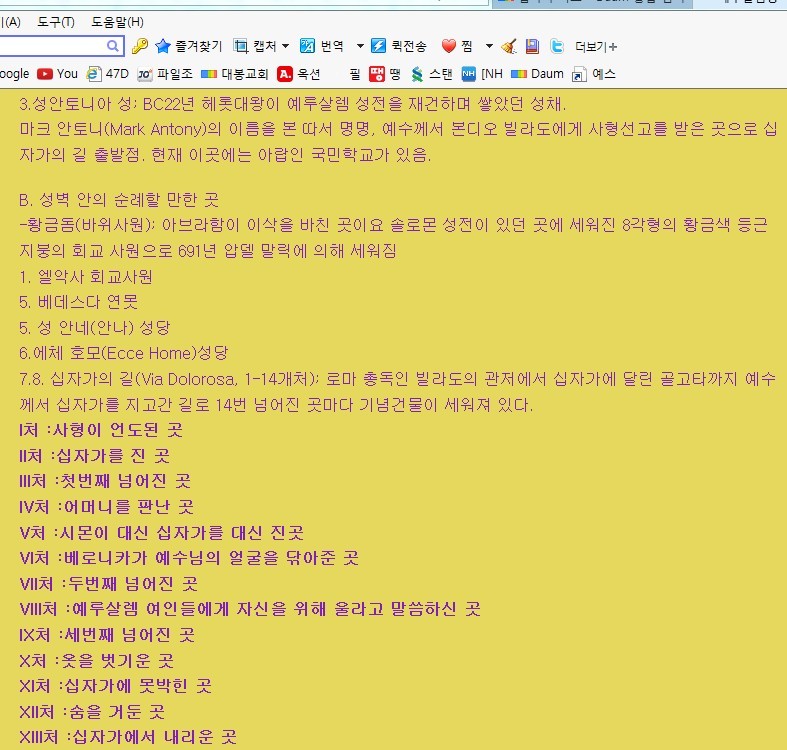Viewport: 787px width, 750px height.
Task: Click the 더보기+ button
Action: point(596,47)
